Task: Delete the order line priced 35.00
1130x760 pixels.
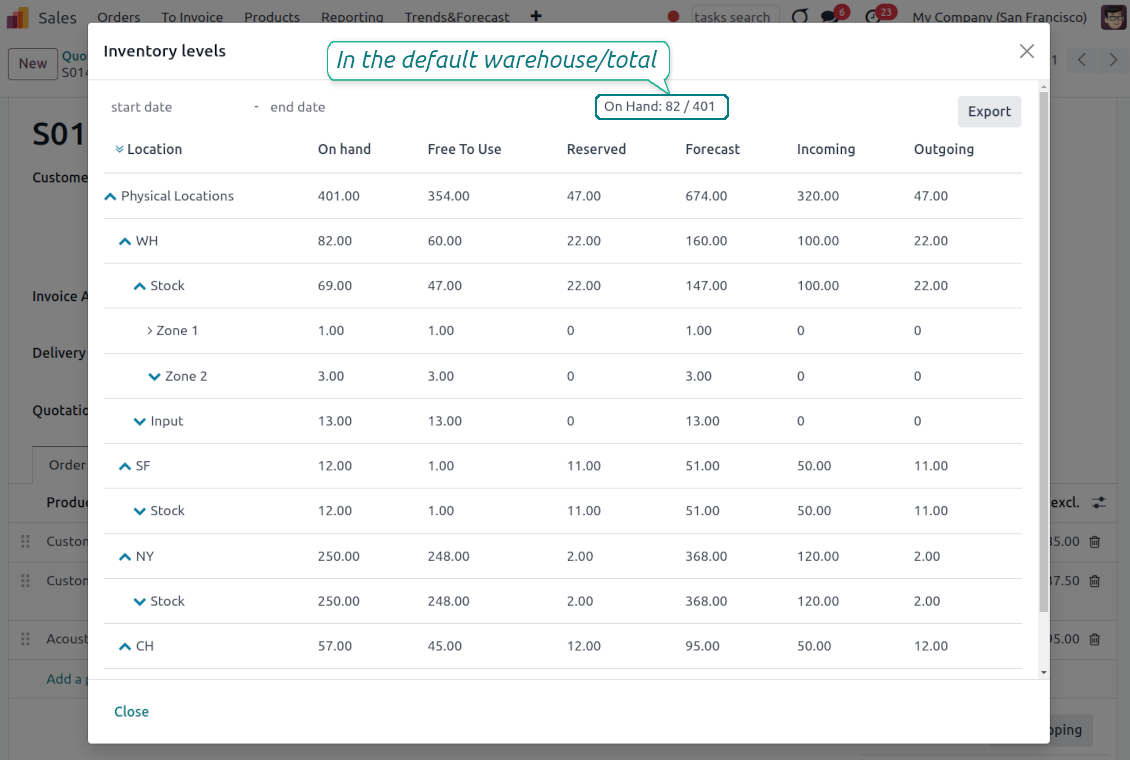Action: tap(1095, 542)
